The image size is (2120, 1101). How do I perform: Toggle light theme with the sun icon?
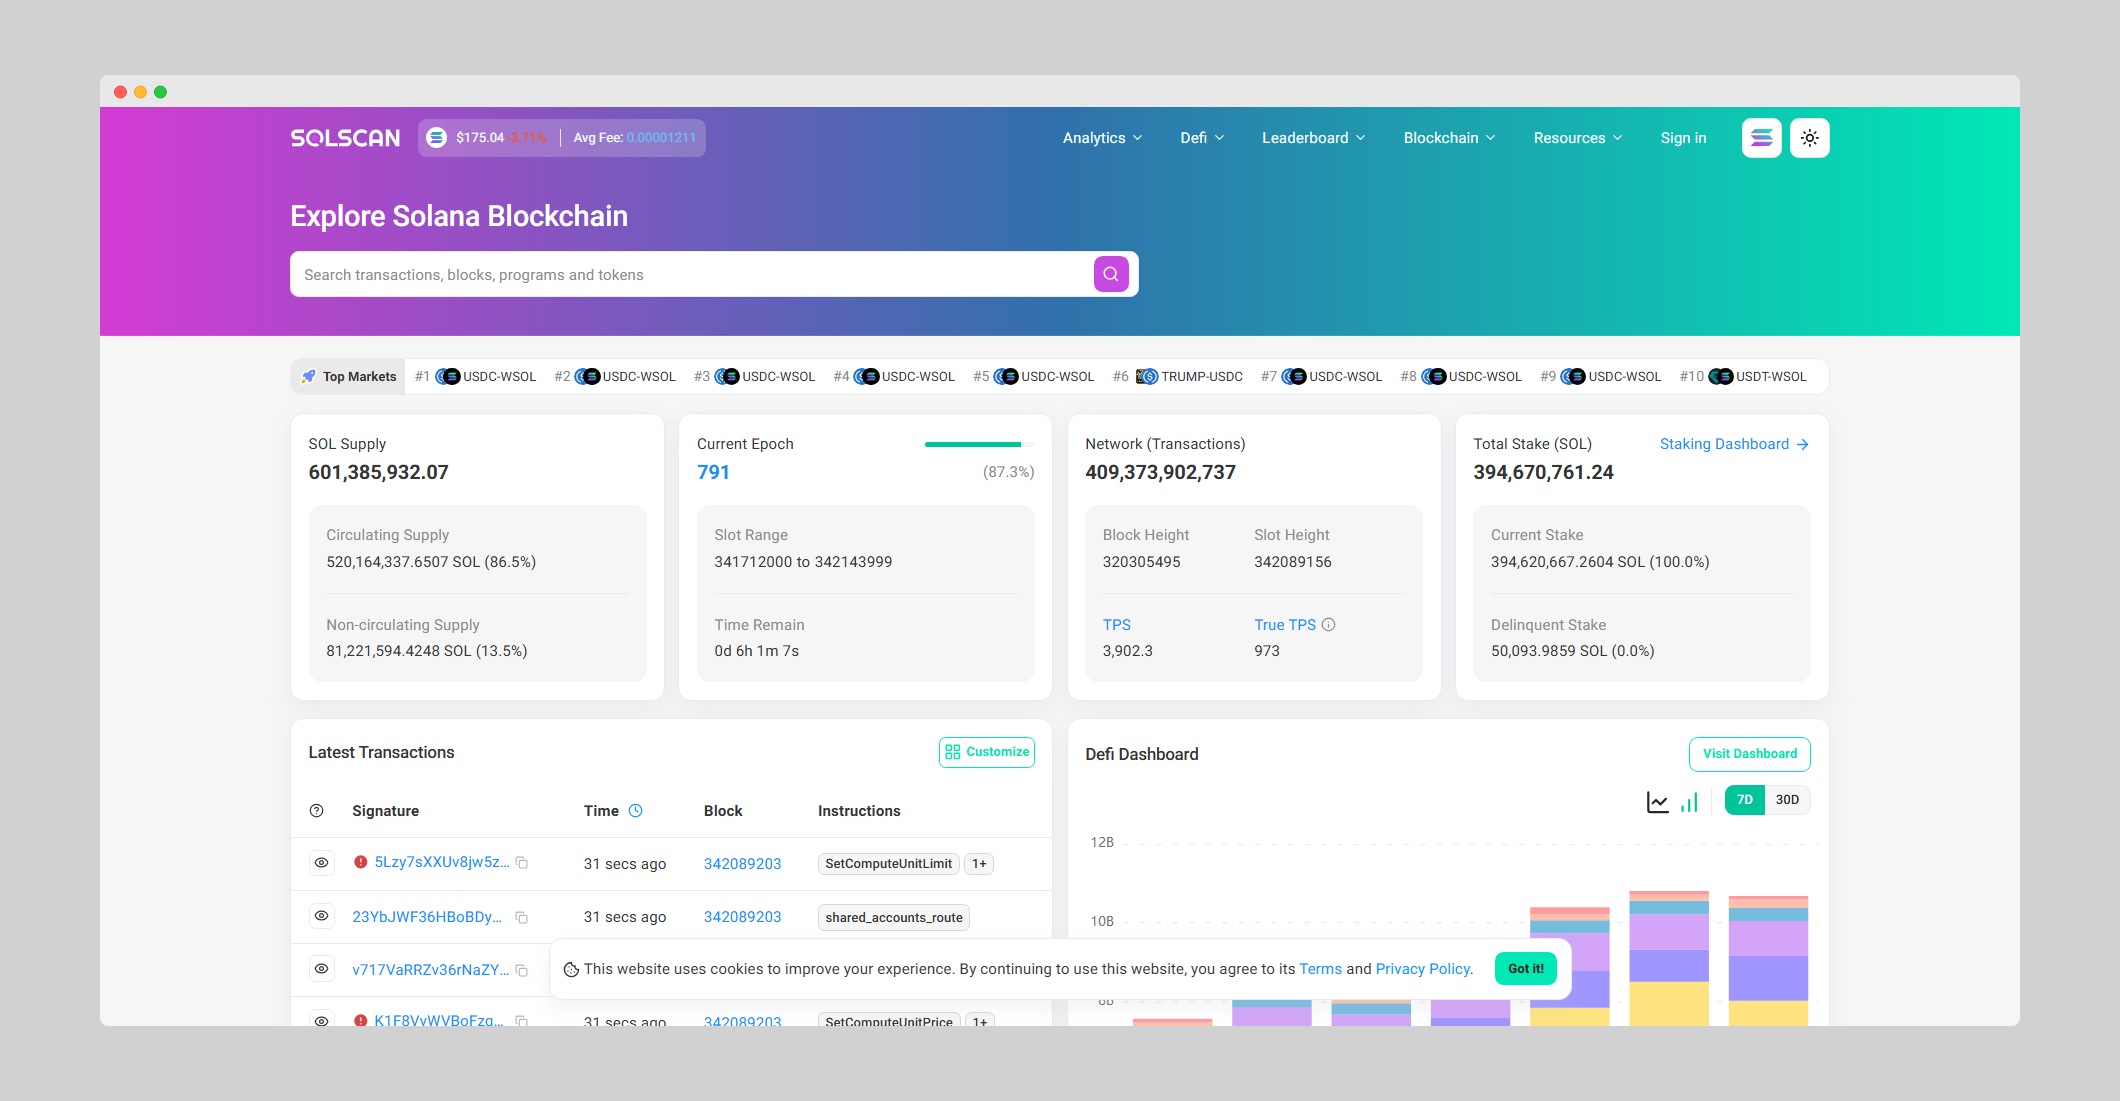(x=1810, y=138)
